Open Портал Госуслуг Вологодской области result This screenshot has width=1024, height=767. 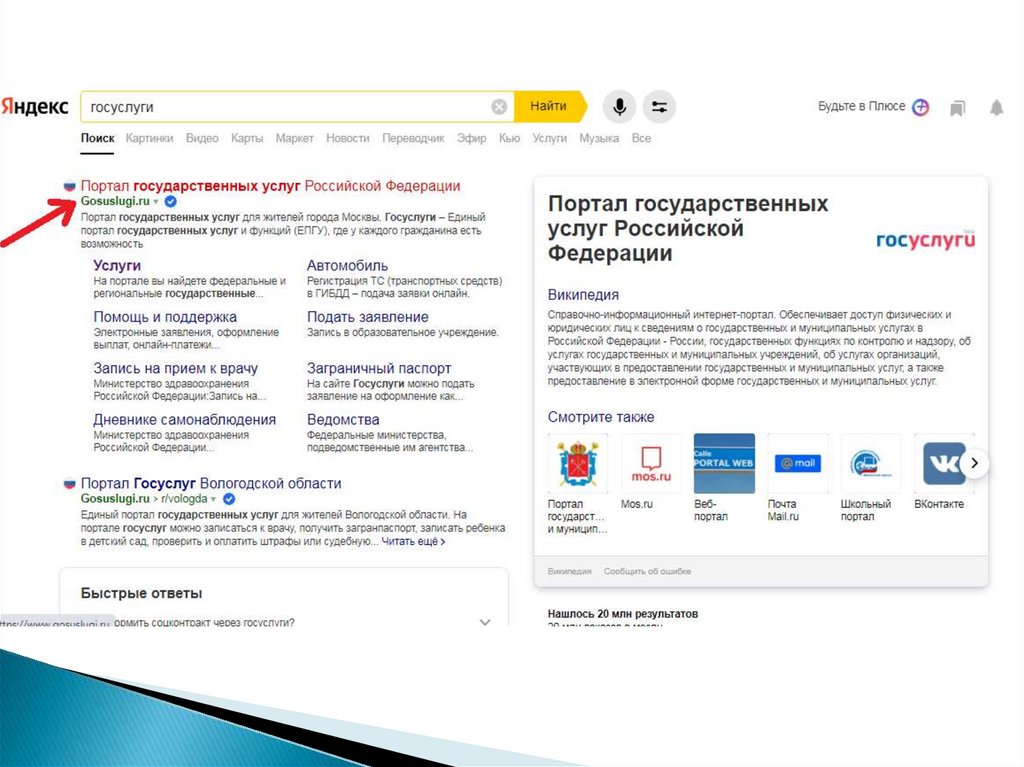pyautogui.click(x=211, y=483)
